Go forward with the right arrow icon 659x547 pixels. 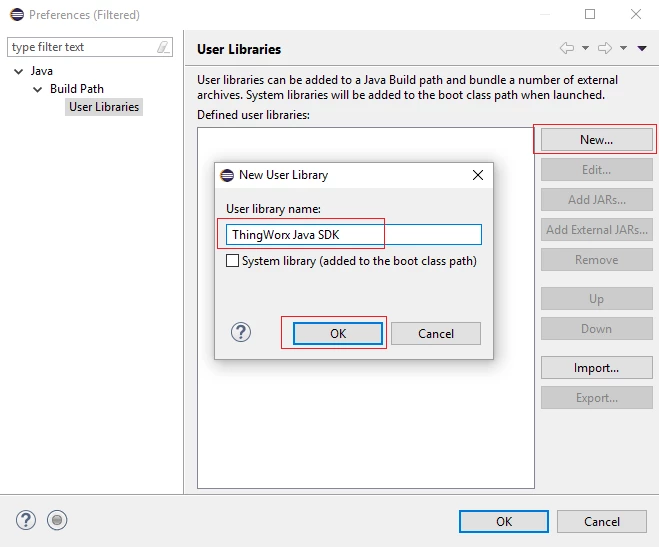pyautogui.click(x=605, y=48)
